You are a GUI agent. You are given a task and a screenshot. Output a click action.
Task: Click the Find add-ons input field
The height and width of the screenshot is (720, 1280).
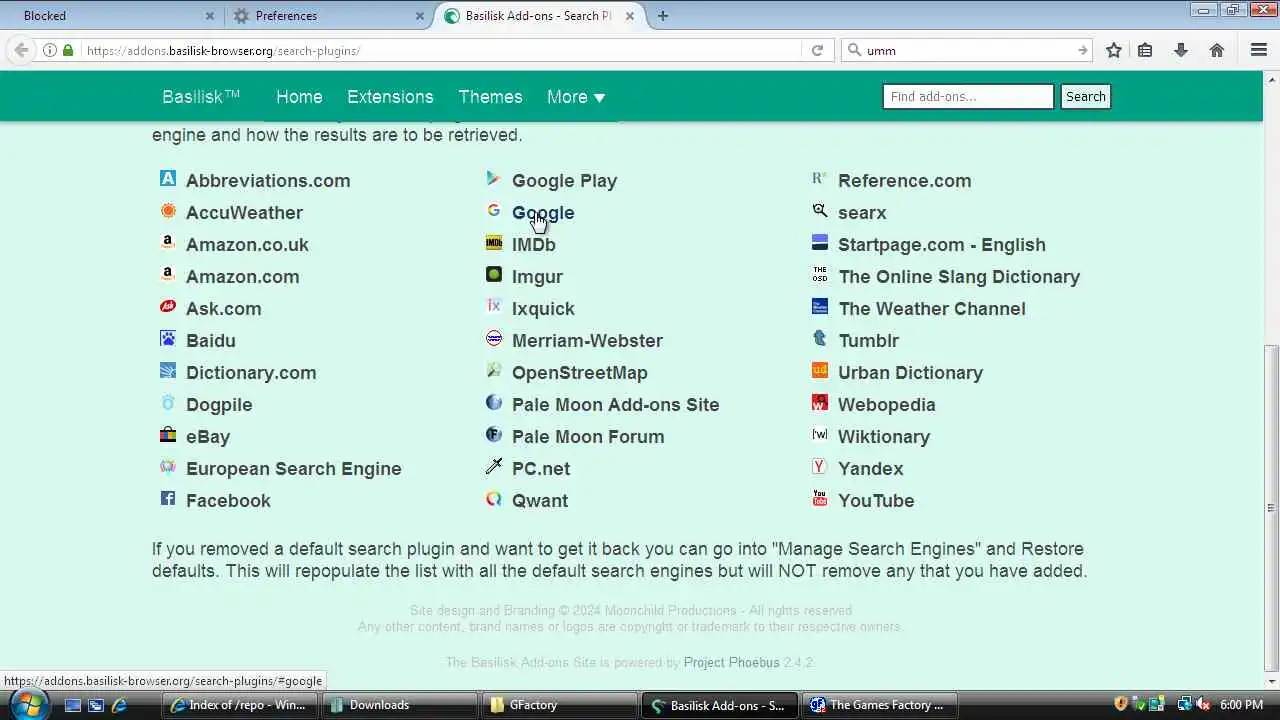click(968, 96)
